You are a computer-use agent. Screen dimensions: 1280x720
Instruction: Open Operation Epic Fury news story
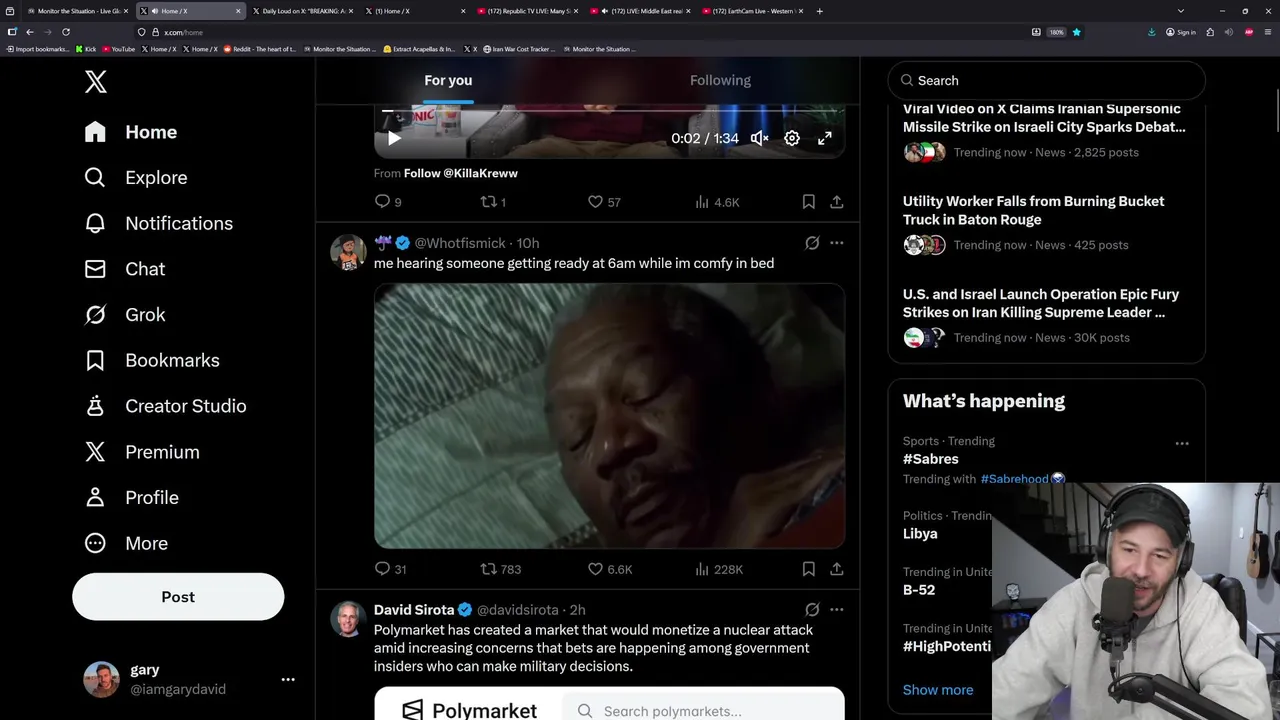[1046, 315]
